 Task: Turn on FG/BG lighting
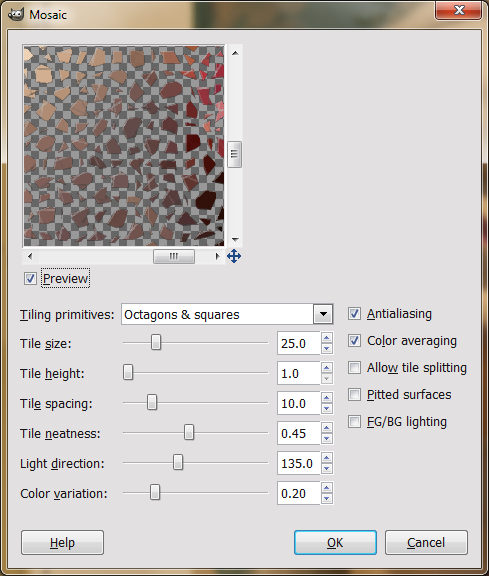354,421
